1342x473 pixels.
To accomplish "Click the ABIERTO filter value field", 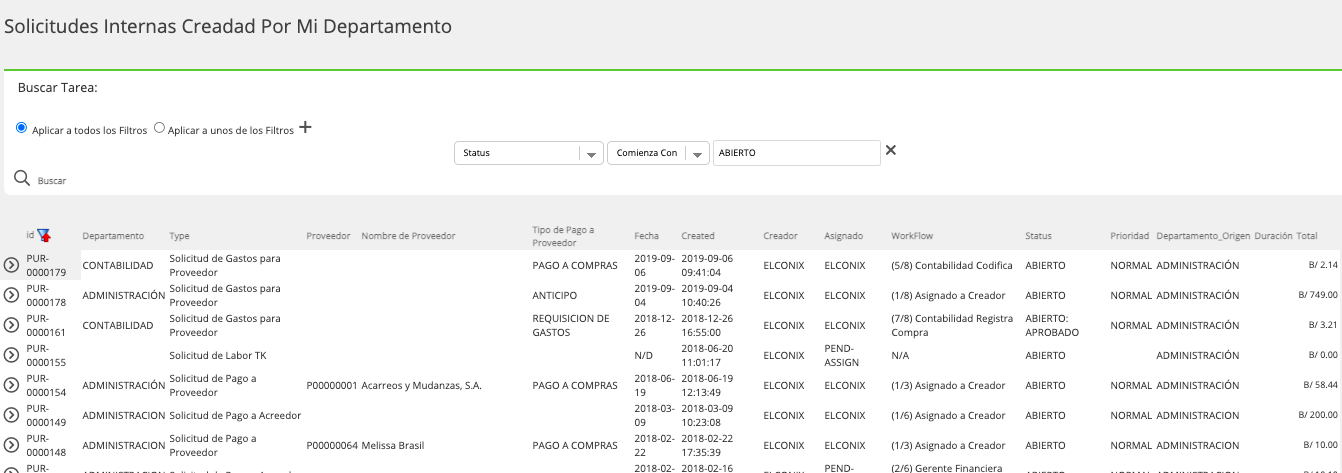I will tap(797, 153).
